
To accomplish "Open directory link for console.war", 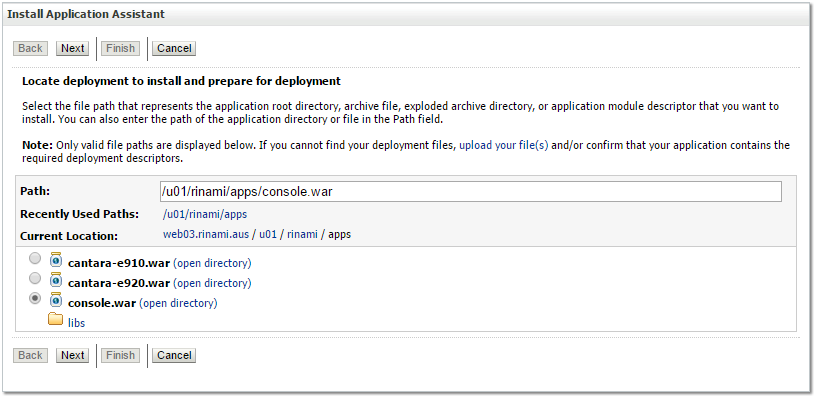I will click(178, 303).
